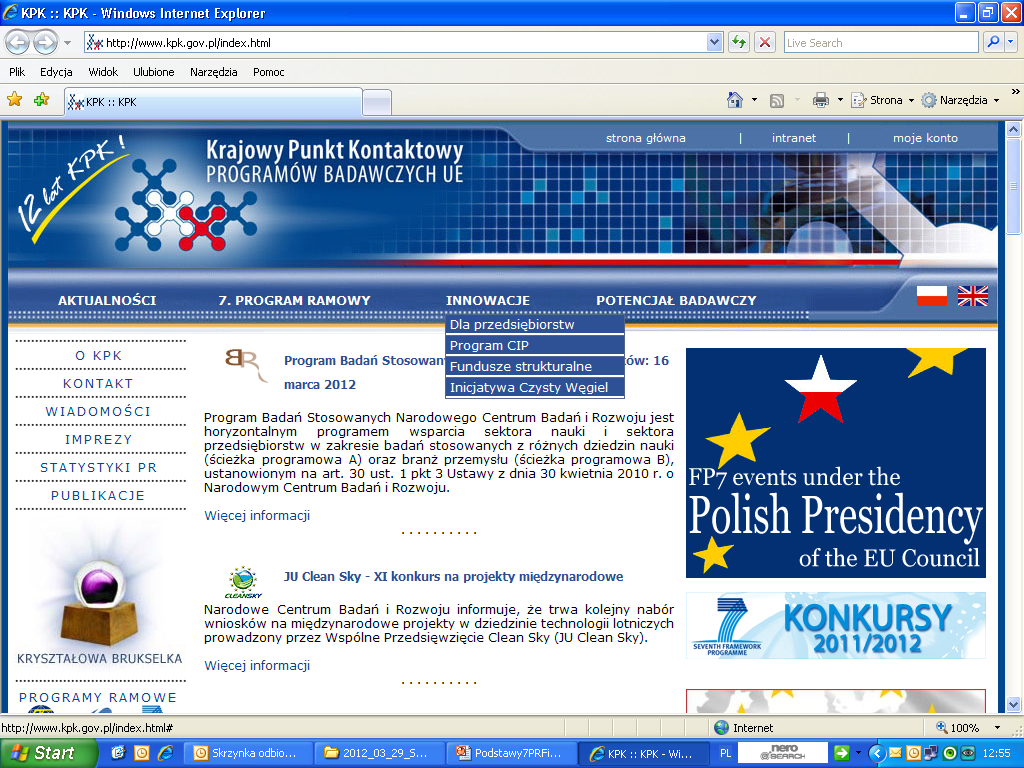The width and height of the screenshot is (1024, 768).
Task: Click the search magnifier button
Action: tap(993, 42)
